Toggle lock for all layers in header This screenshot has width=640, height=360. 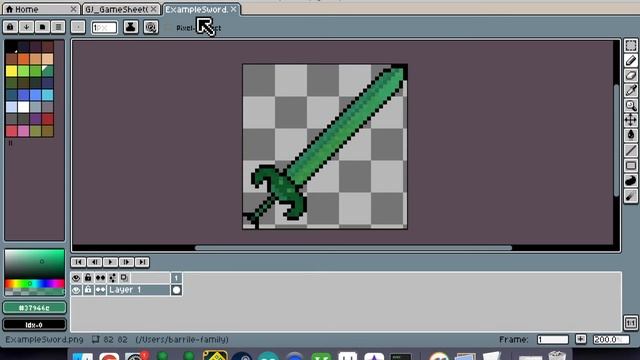click(88, 278)
